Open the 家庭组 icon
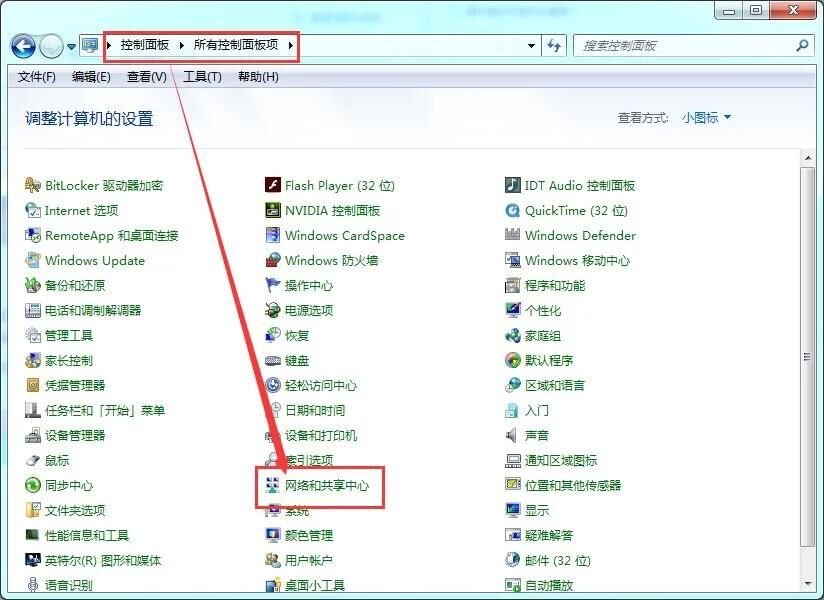This screenshot has width=824, height=600. coord(512,336)
